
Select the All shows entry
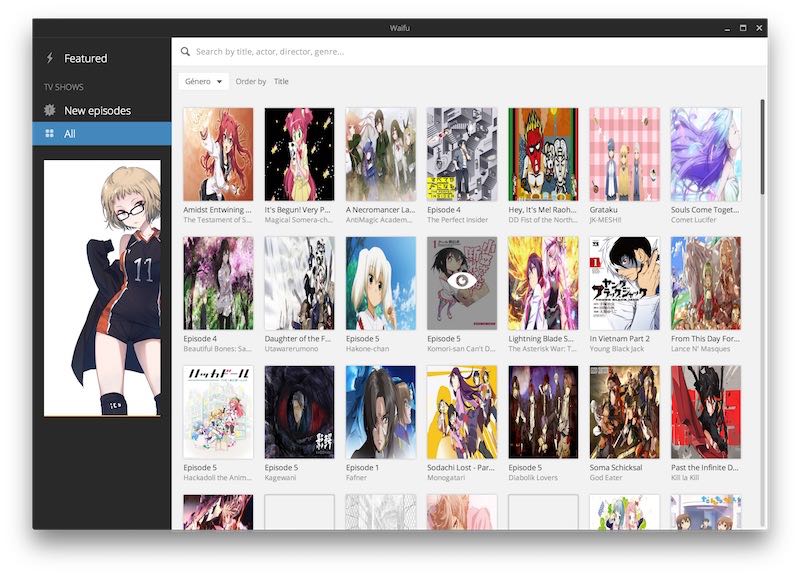102,134
